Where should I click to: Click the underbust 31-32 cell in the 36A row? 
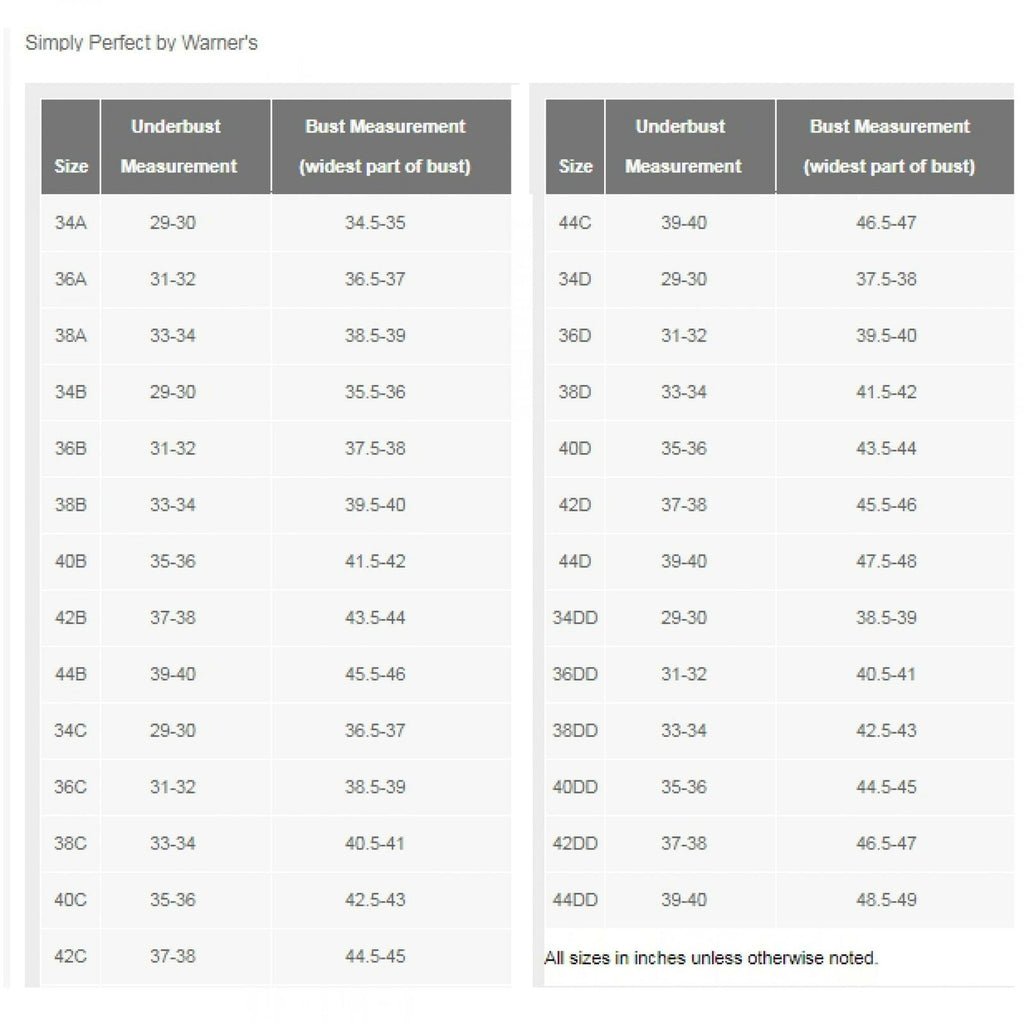[173, 279]
